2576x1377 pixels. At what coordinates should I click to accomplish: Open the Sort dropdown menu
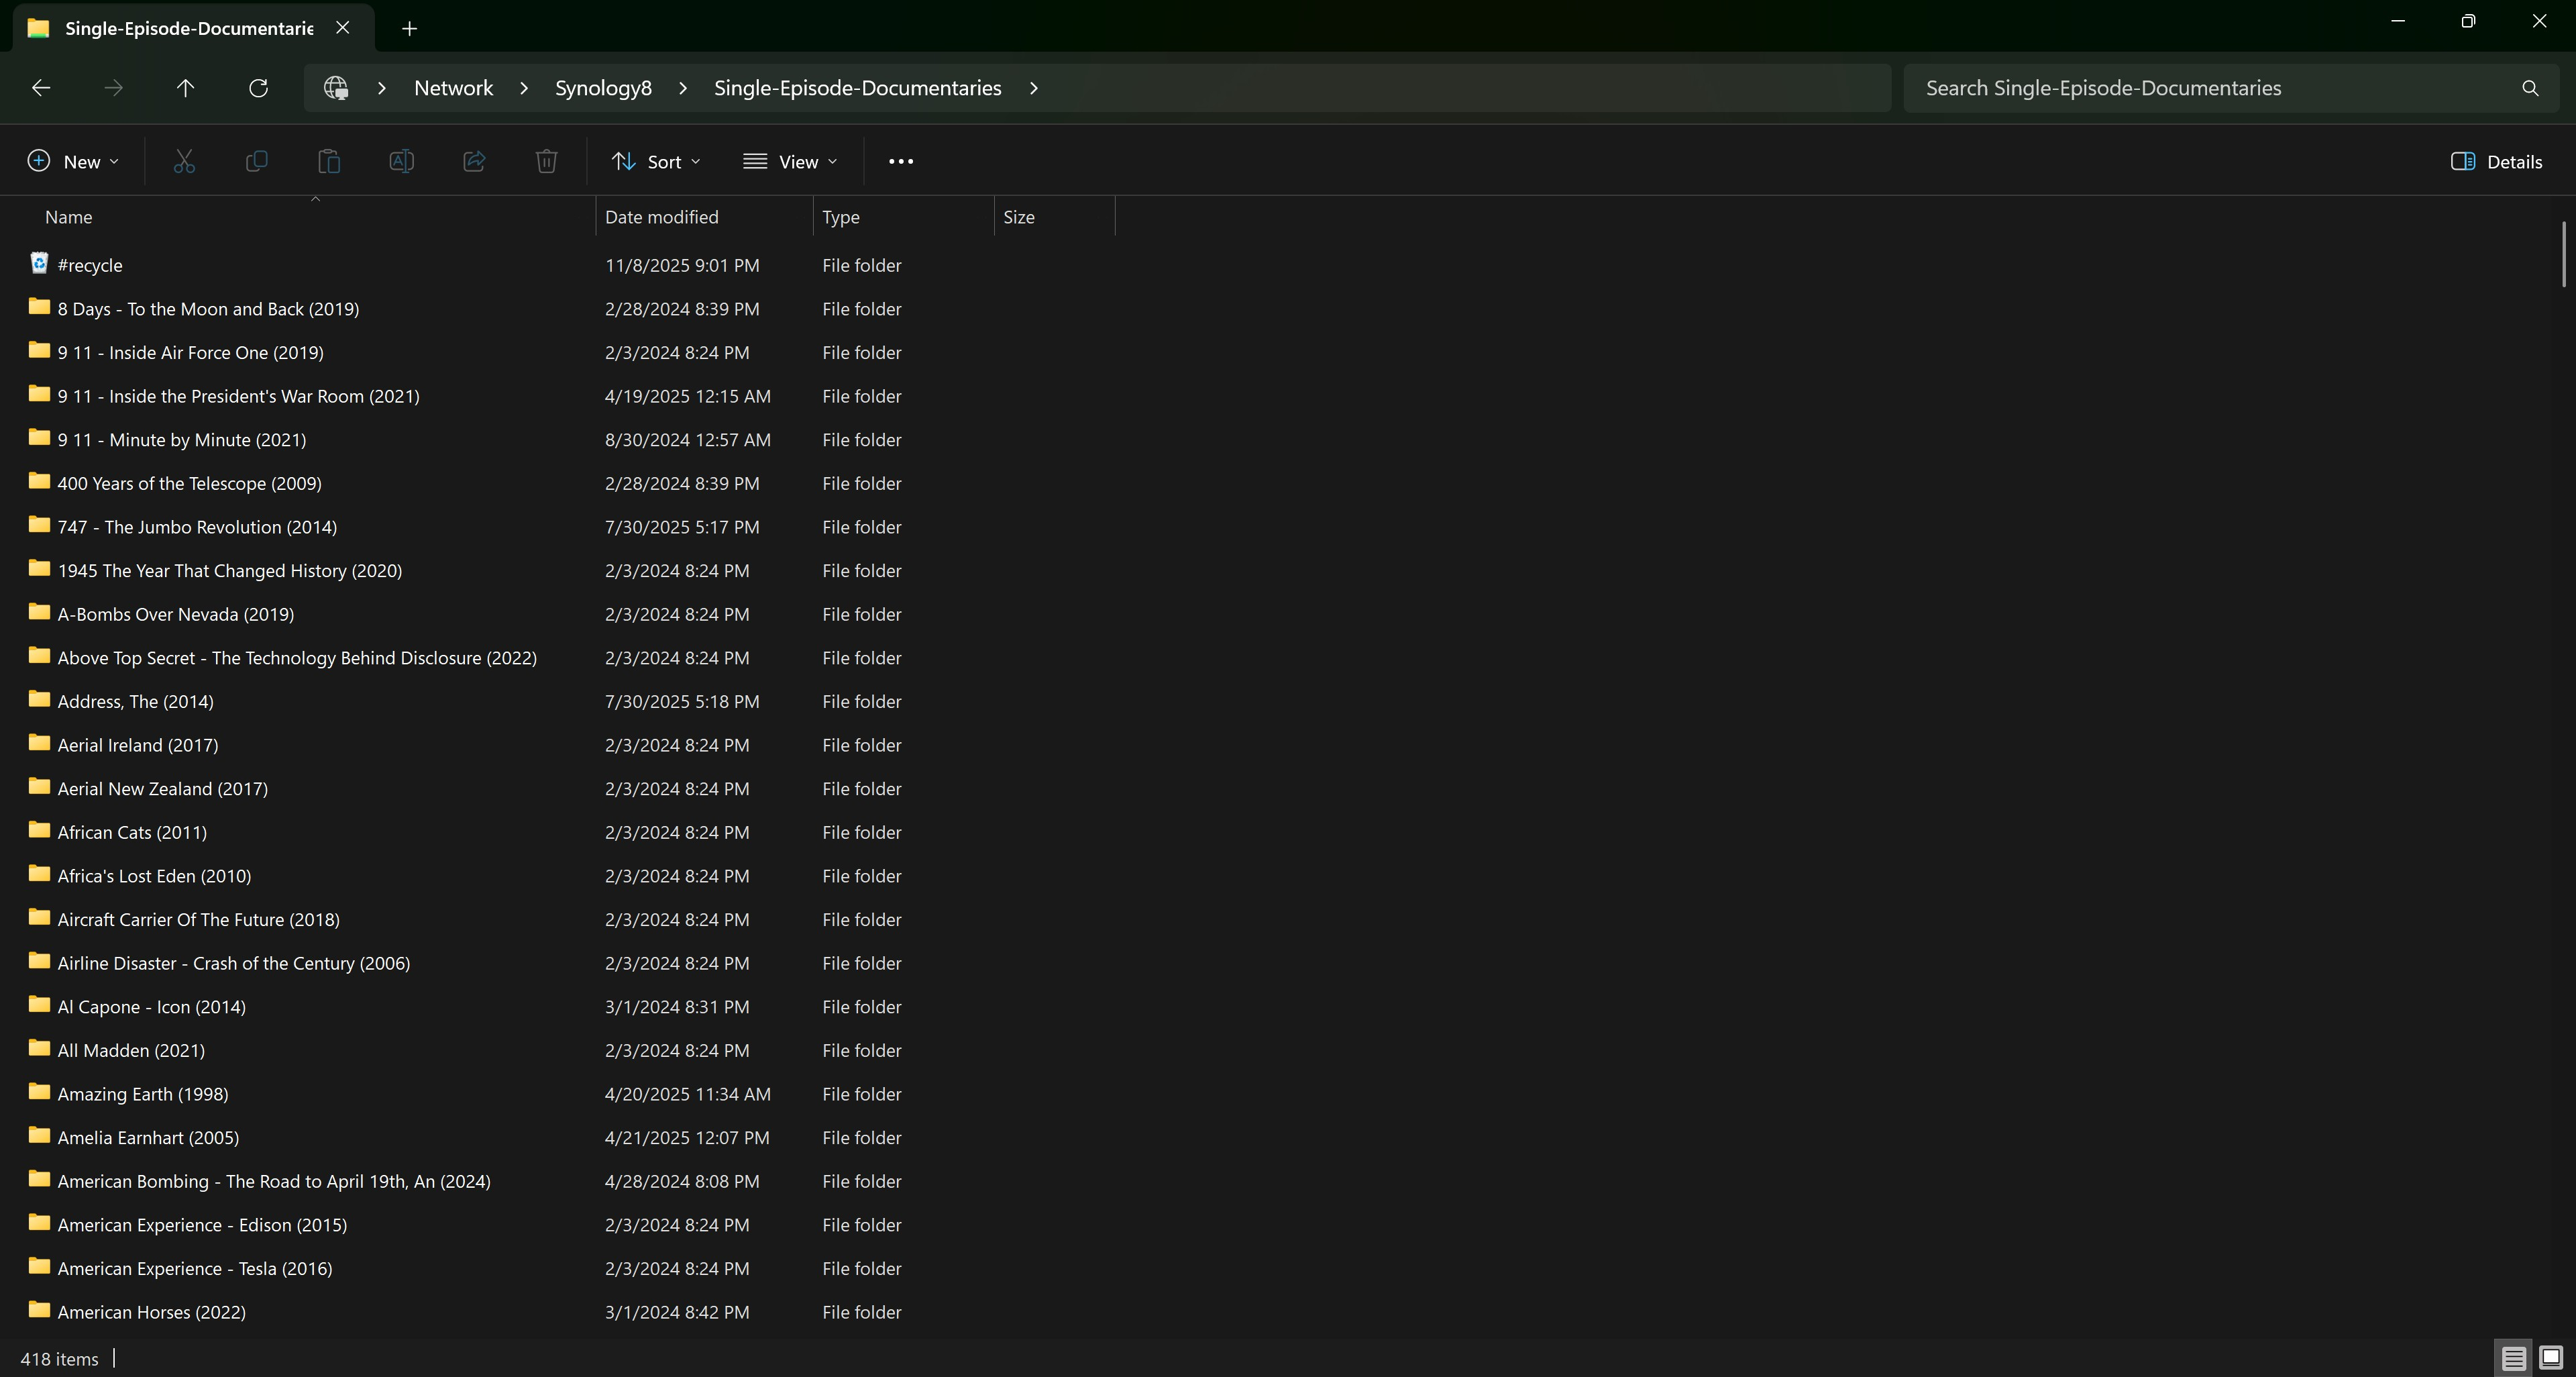click(656, 161)
